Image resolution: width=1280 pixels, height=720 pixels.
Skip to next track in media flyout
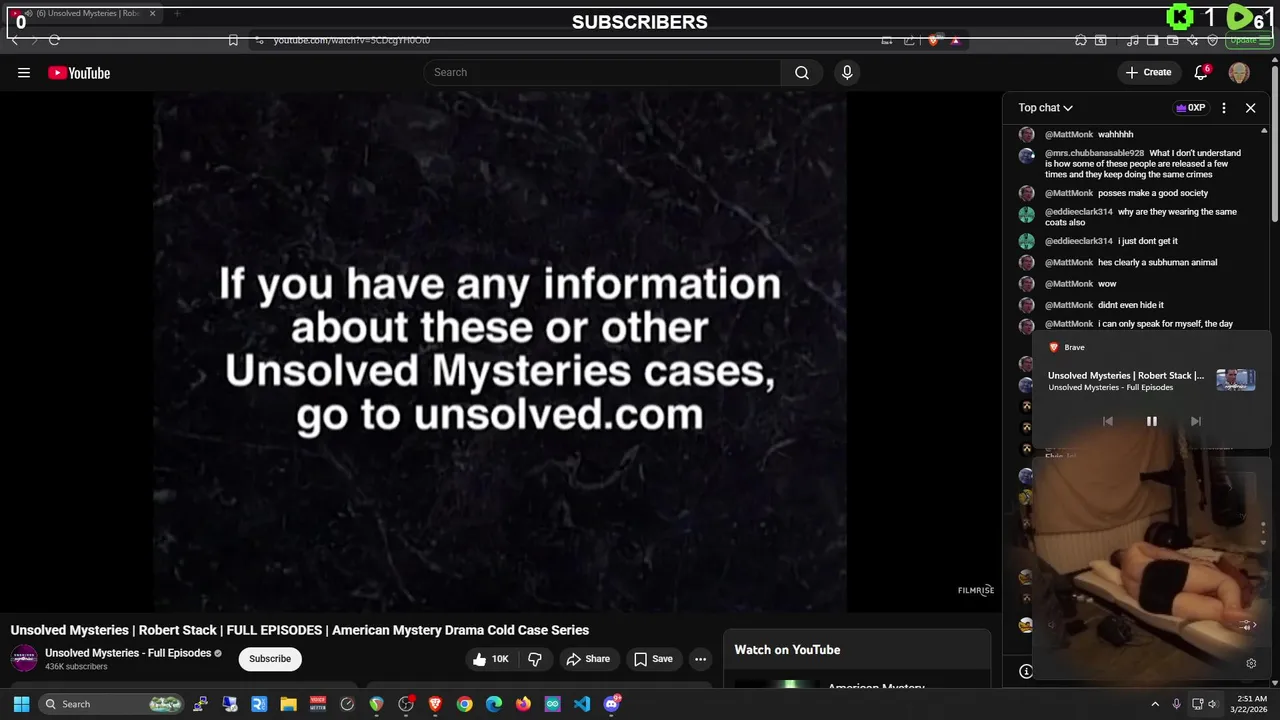pyautogui.click(x=1195, y=421)
